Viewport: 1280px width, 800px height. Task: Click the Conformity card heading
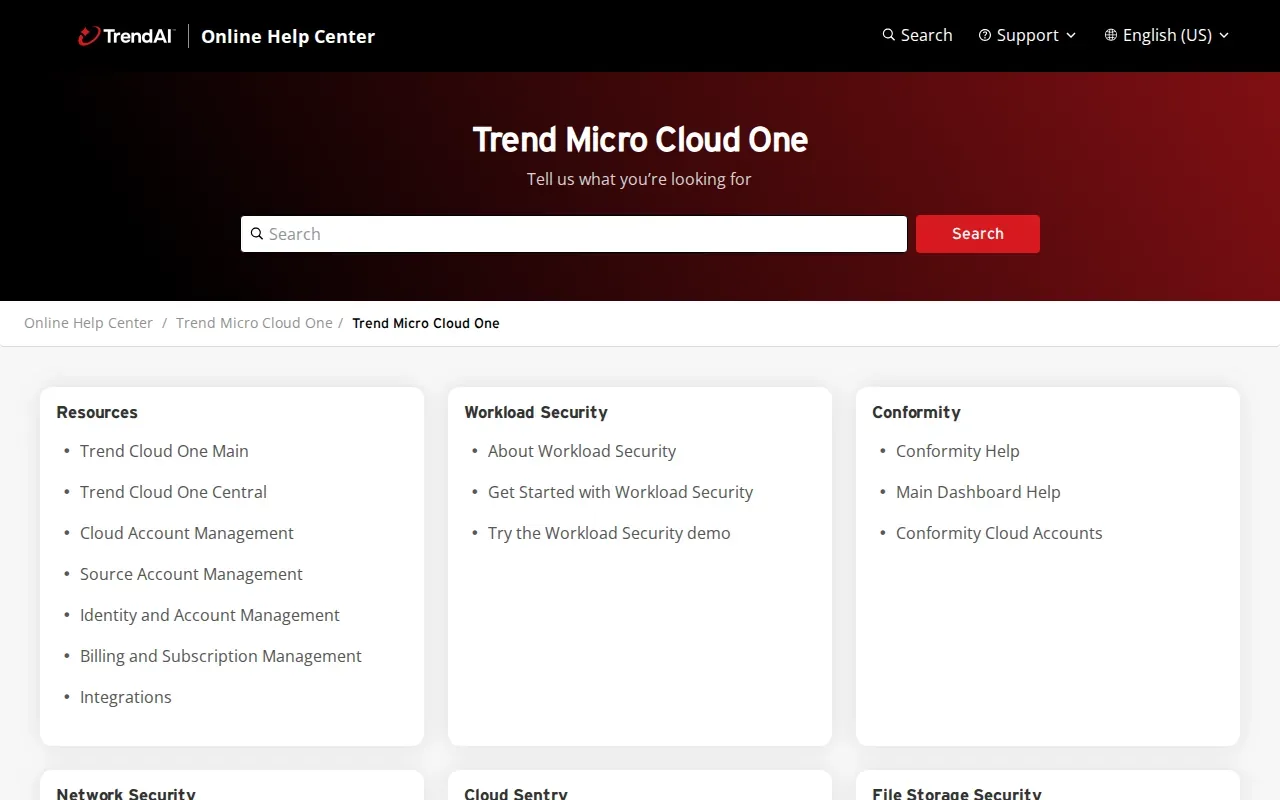pyautogui.click(x=916, y=412)
